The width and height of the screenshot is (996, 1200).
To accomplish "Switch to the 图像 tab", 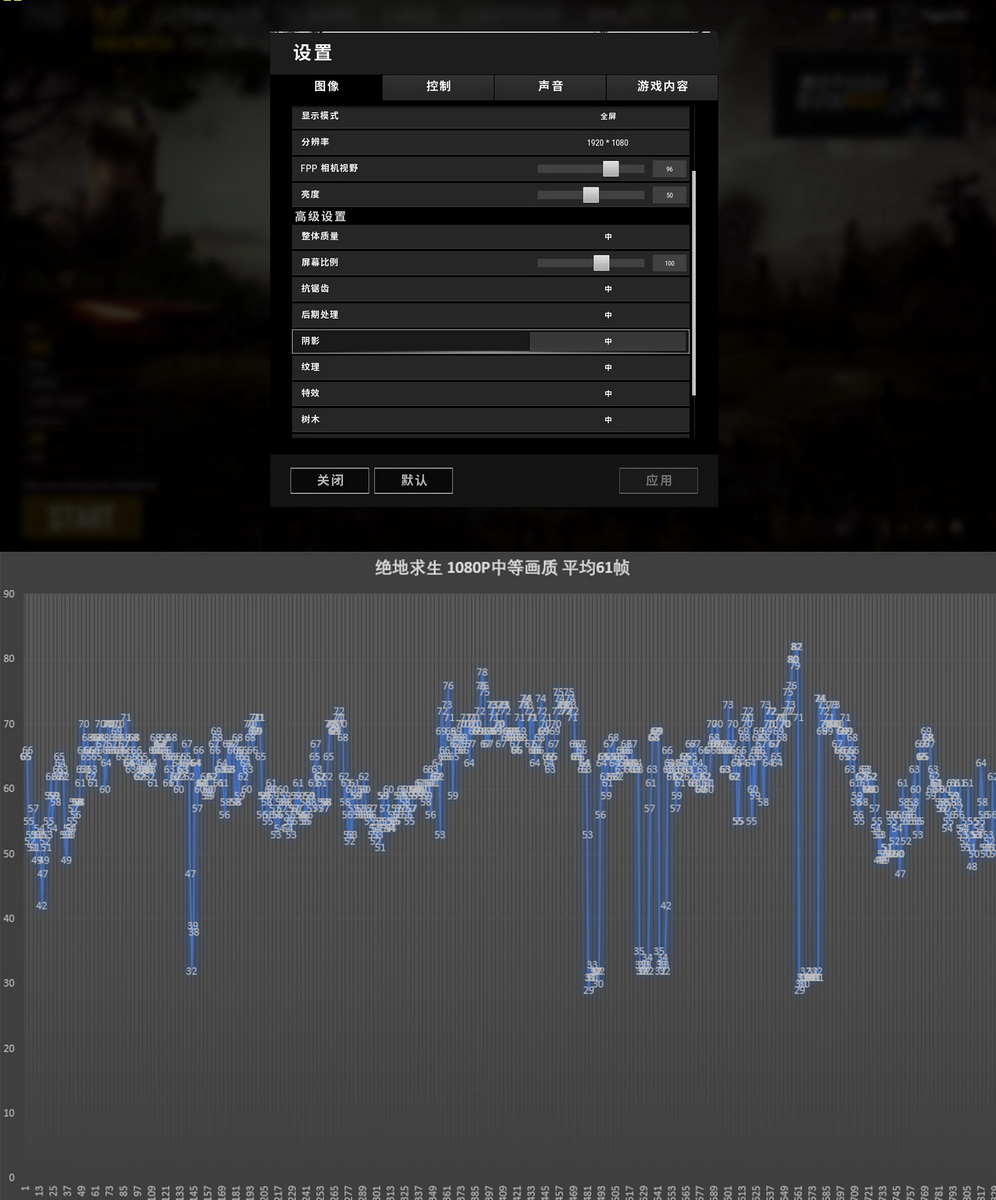I will pos(326,87).
